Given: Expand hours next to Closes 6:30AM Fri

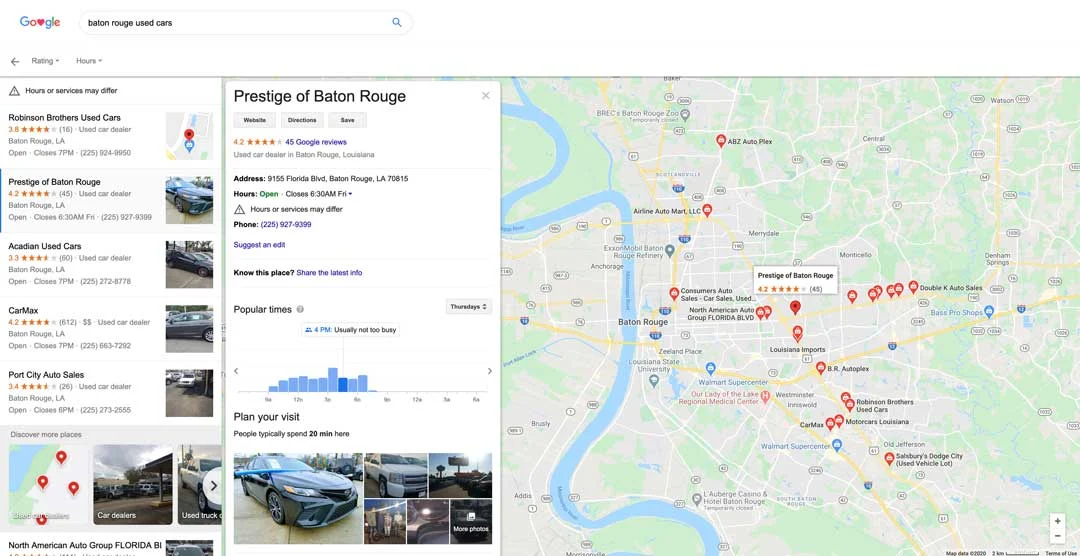Looking at the screenshot, I should click(x=351, y=194).
